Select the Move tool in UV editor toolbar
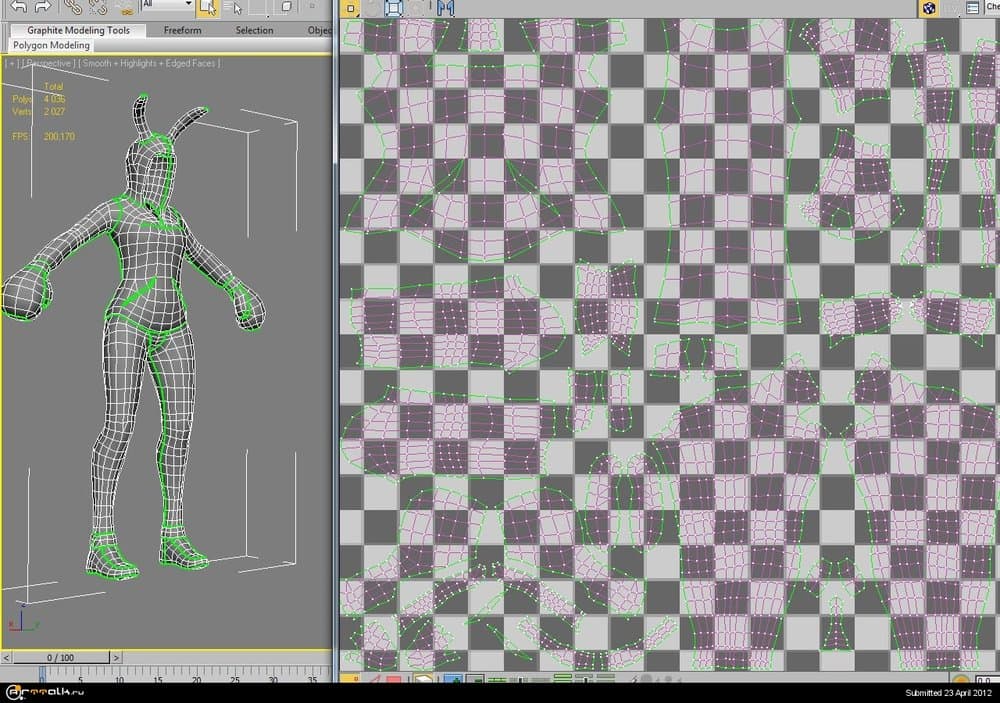This screenshot has width=1000, height=703. click(350, 8)
